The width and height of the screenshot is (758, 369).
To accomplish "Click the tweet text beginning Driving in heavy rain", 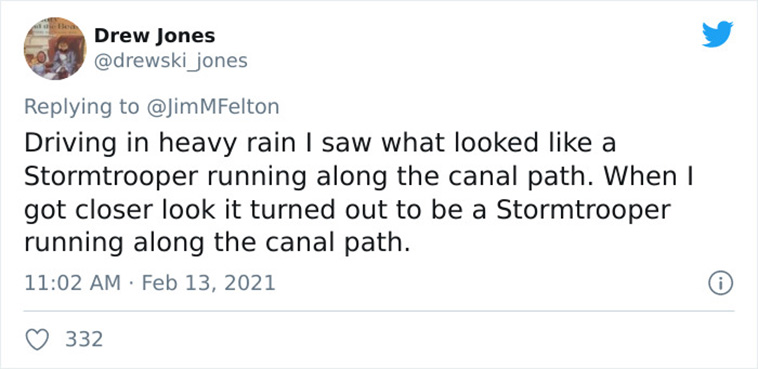I will point(359,194).
